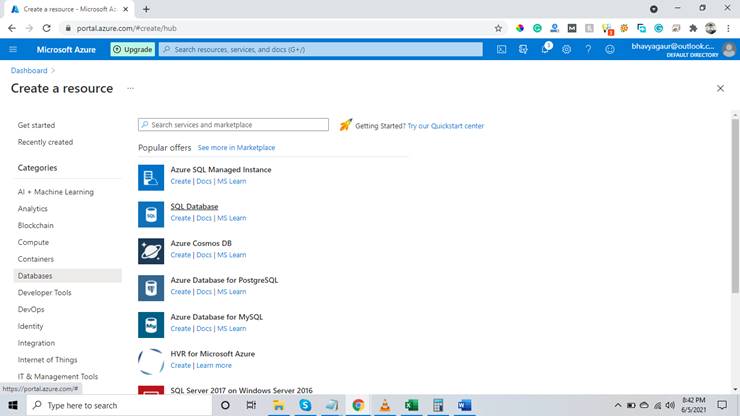Click the Windows taskbar search box
This screenshot has height=416, width=740.
coord(119,405)
